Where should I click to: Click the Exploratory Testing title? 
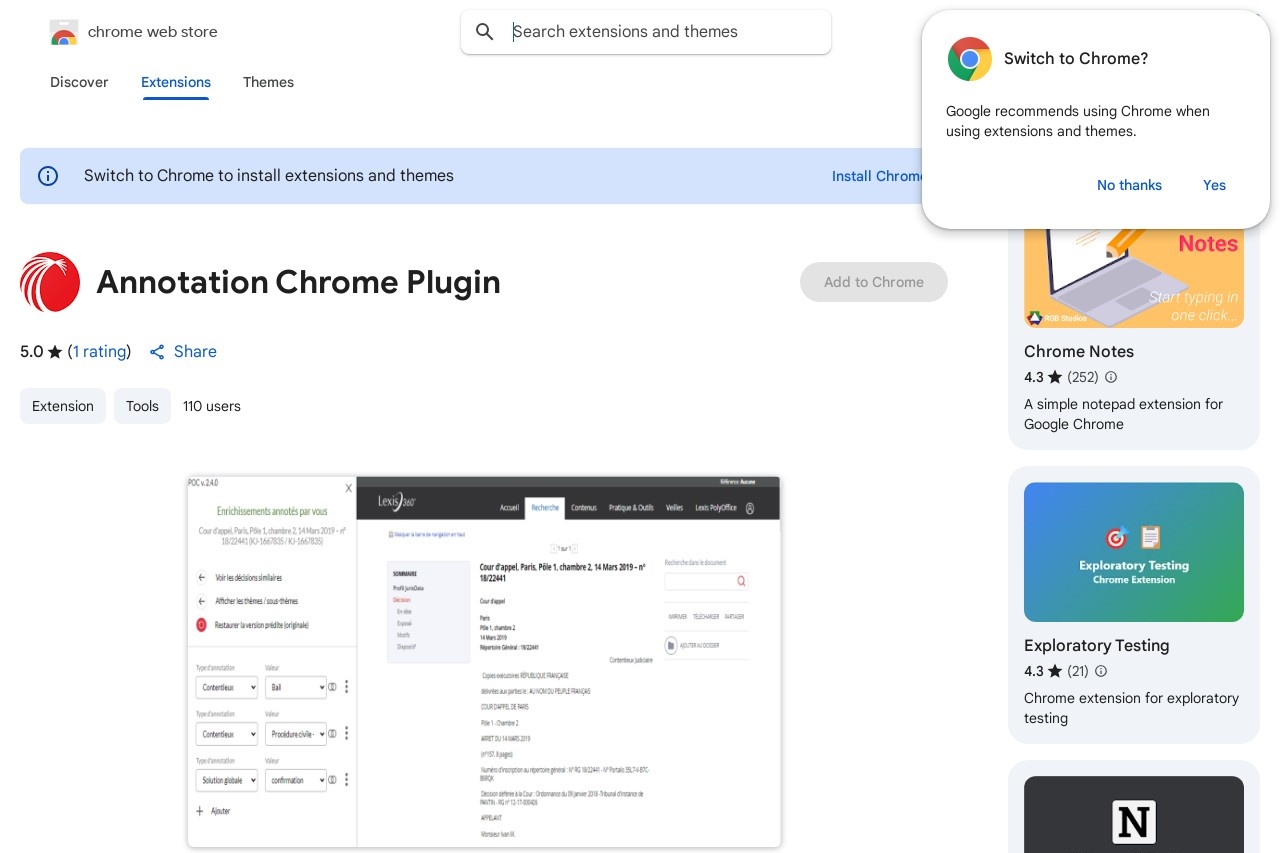tap(1097, 646)
